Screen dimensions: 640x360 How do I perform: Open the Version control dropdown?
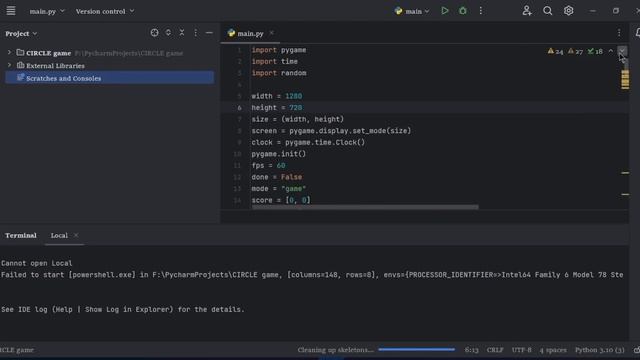[104, 11]
